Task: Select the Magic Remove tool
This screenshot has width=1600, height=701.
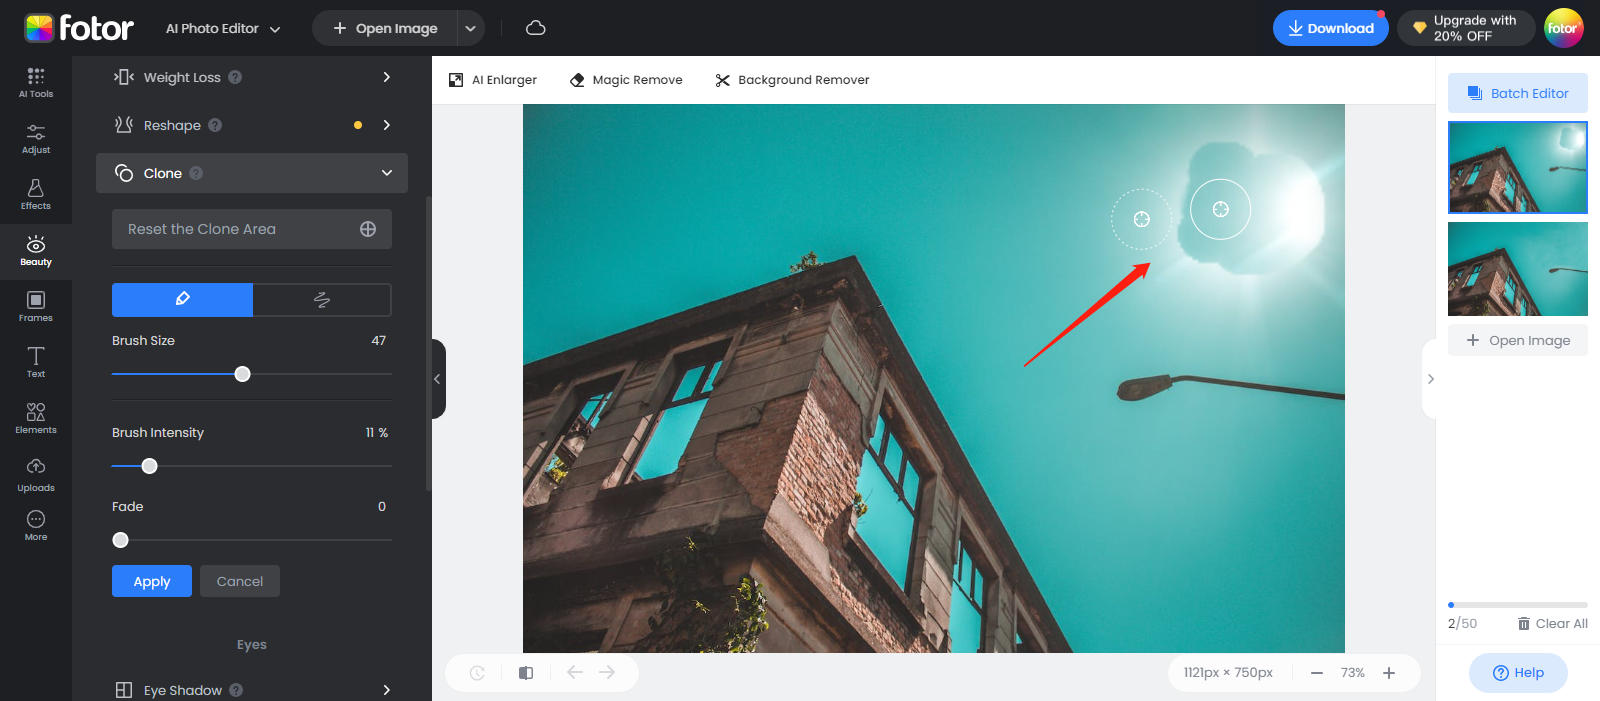Action: point(626,80)
